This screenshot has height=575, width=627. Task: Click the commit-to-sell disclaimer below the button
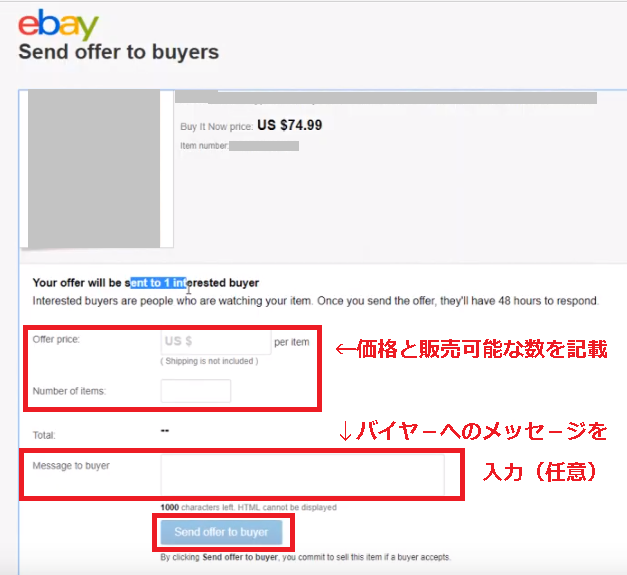point(306,557)
